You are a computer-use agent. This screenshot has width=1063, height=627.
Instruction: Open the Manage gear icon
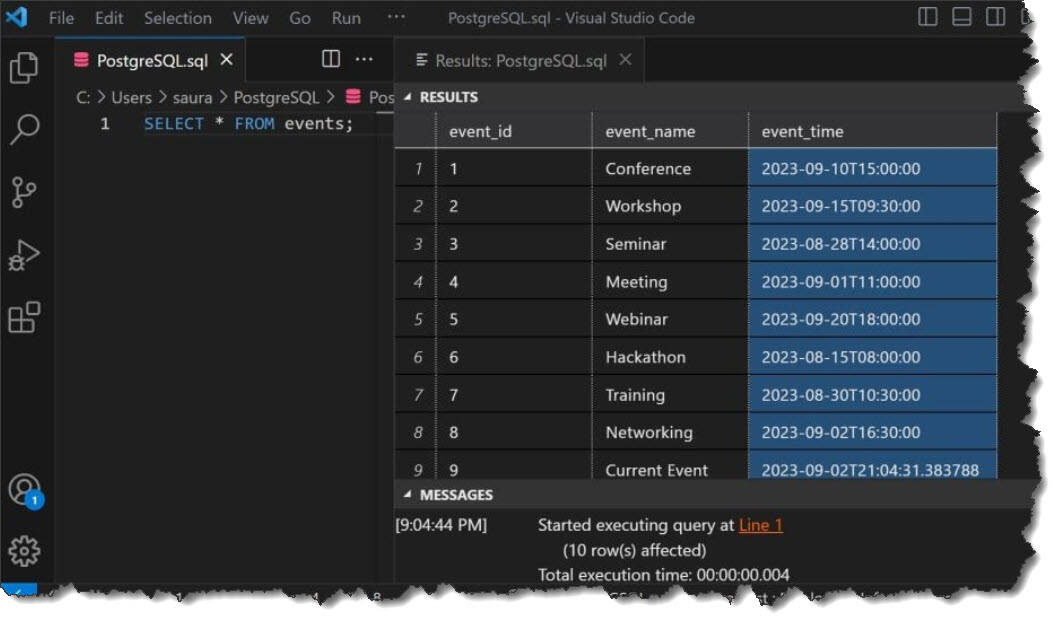click(24, 551)
